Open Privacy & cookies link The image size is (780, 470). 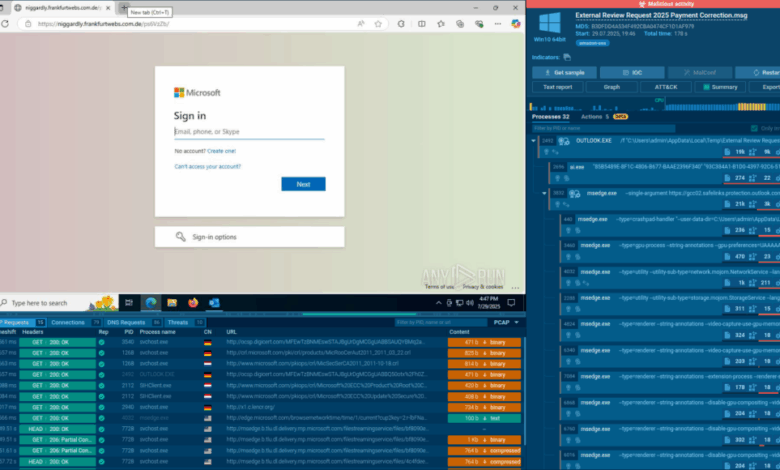(x=483, y=287)
